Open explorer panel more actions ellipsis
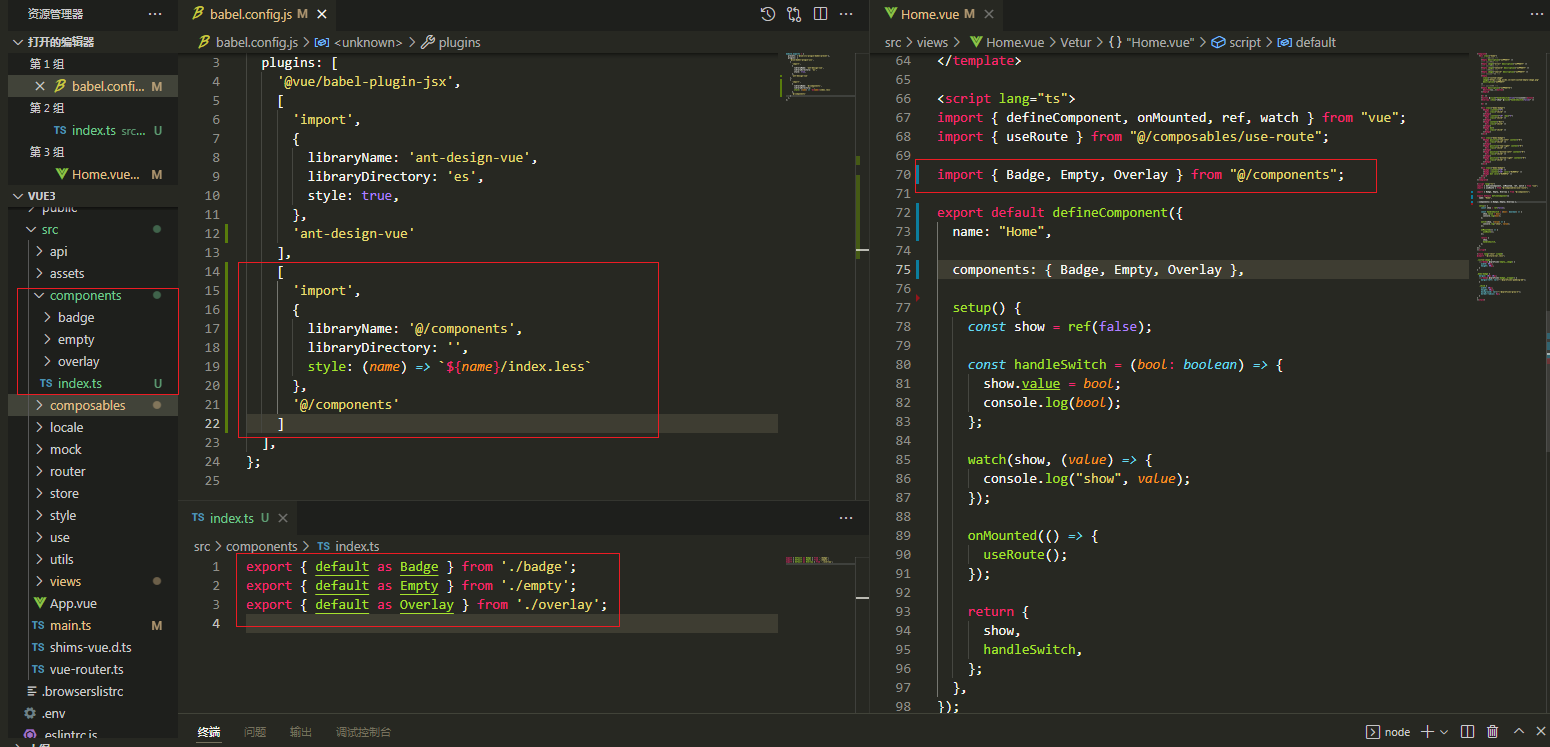Screen dimensions: 1550x747 pos(154,14)
